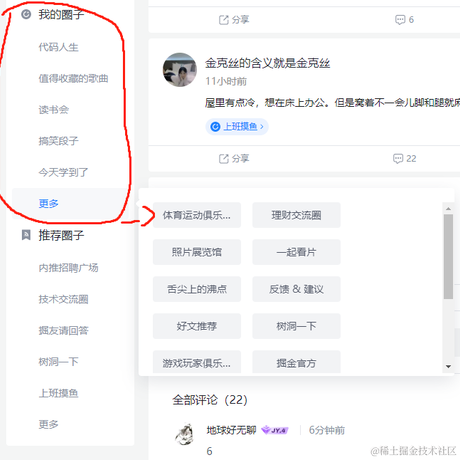Click the 上班摸鱼 tag circle icon
Viewport: 460px width, 460px height.
[215, 127]
